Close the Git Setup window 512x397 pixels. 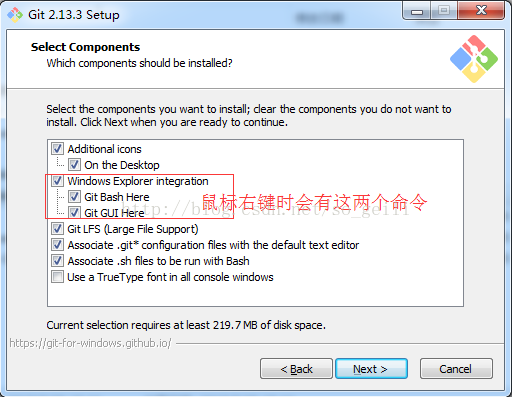pyautogui.click(x=481, y=11)
